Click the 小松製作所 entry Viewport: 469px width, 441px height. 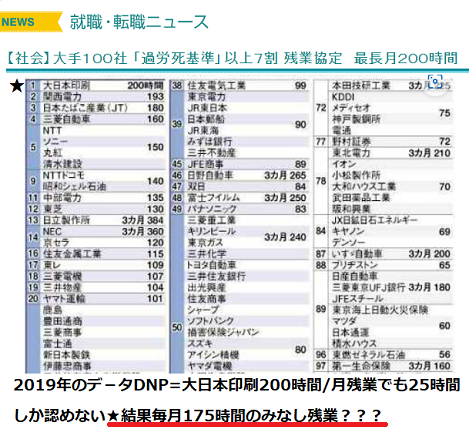356,175
